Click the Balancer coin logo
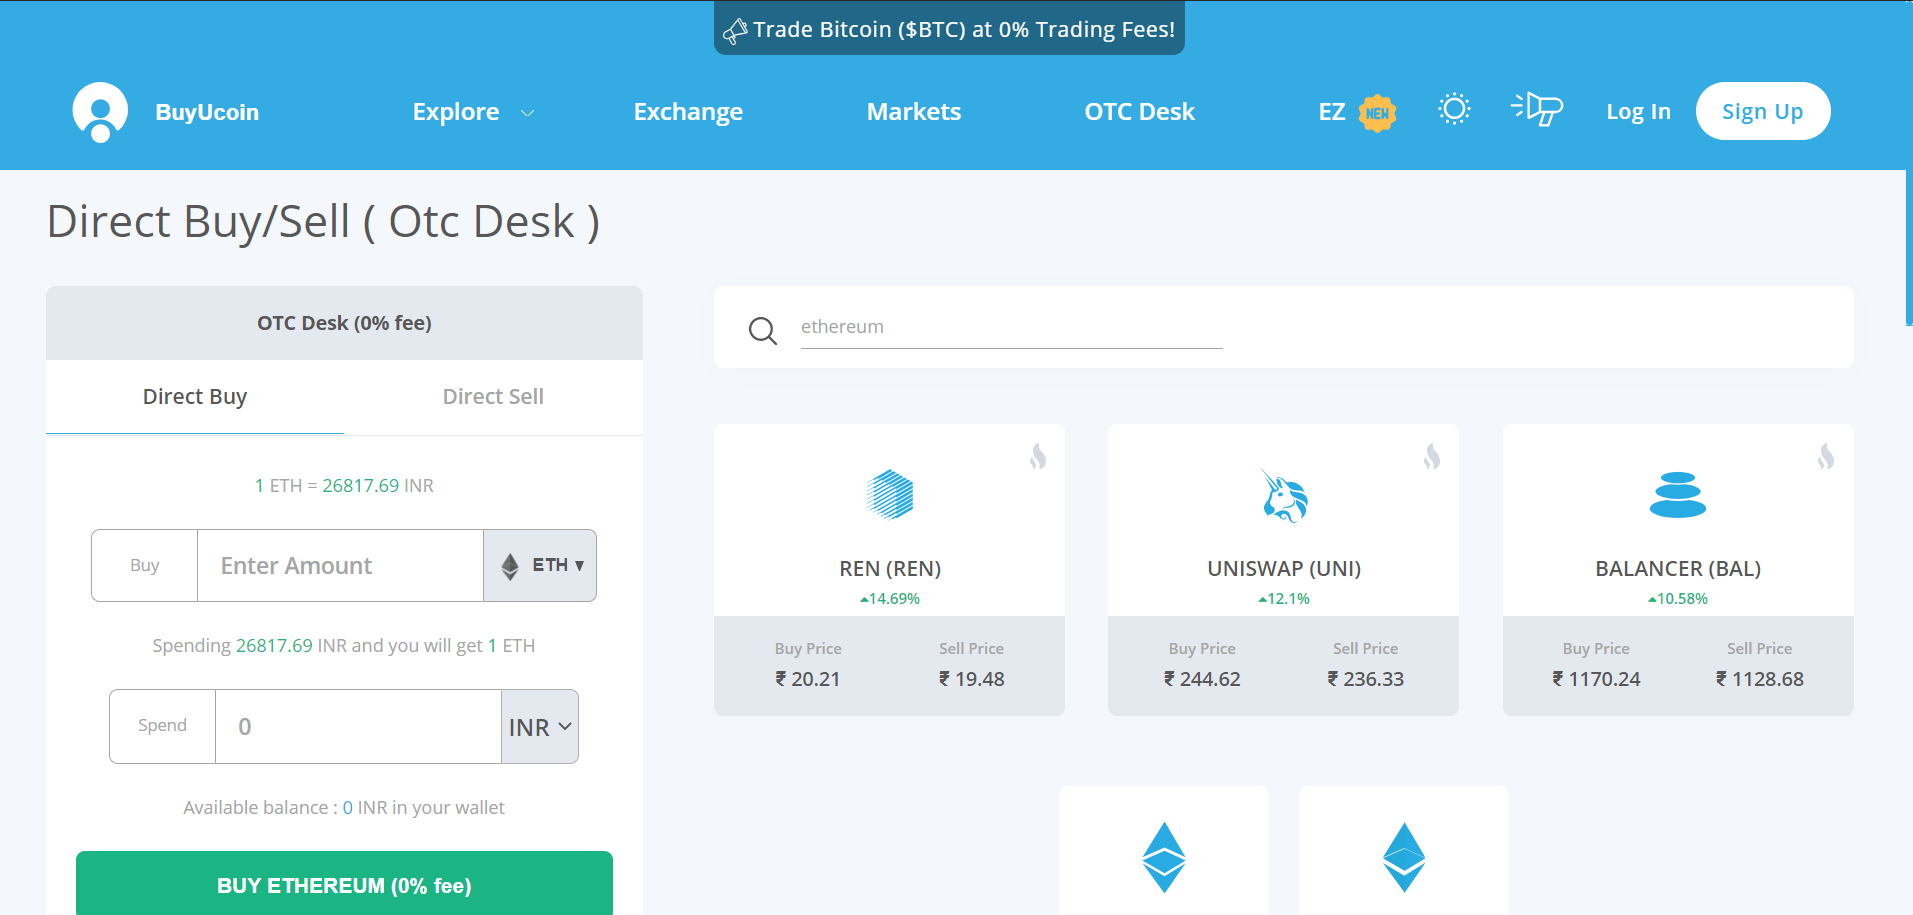Viewport: 1913px width, 915px height. [x=1678, y=495]
